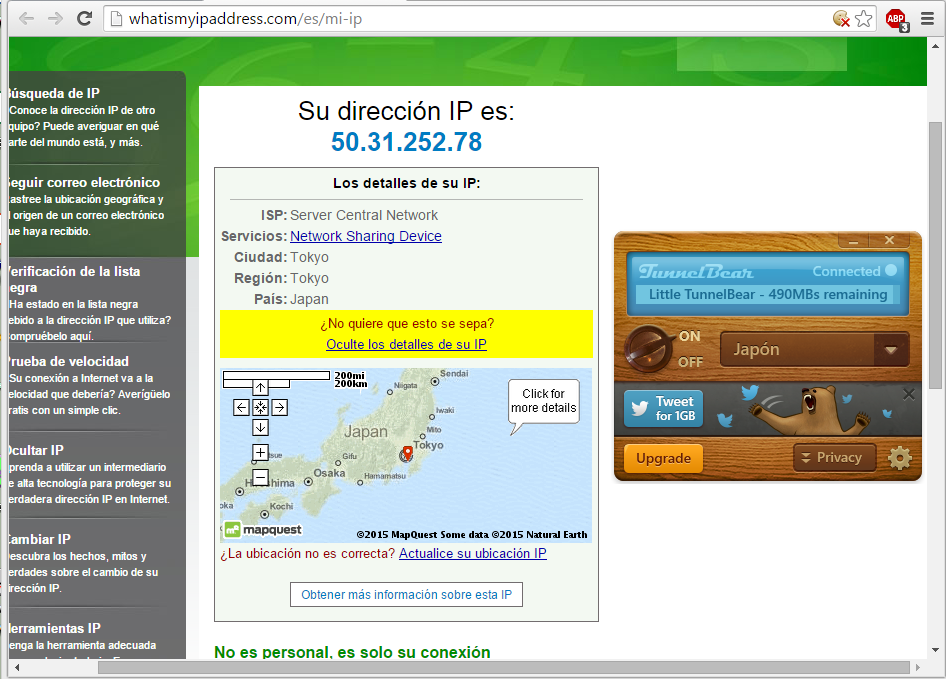Bookmark page with star icon
946x679 pixels.
[x=864, y=19]
